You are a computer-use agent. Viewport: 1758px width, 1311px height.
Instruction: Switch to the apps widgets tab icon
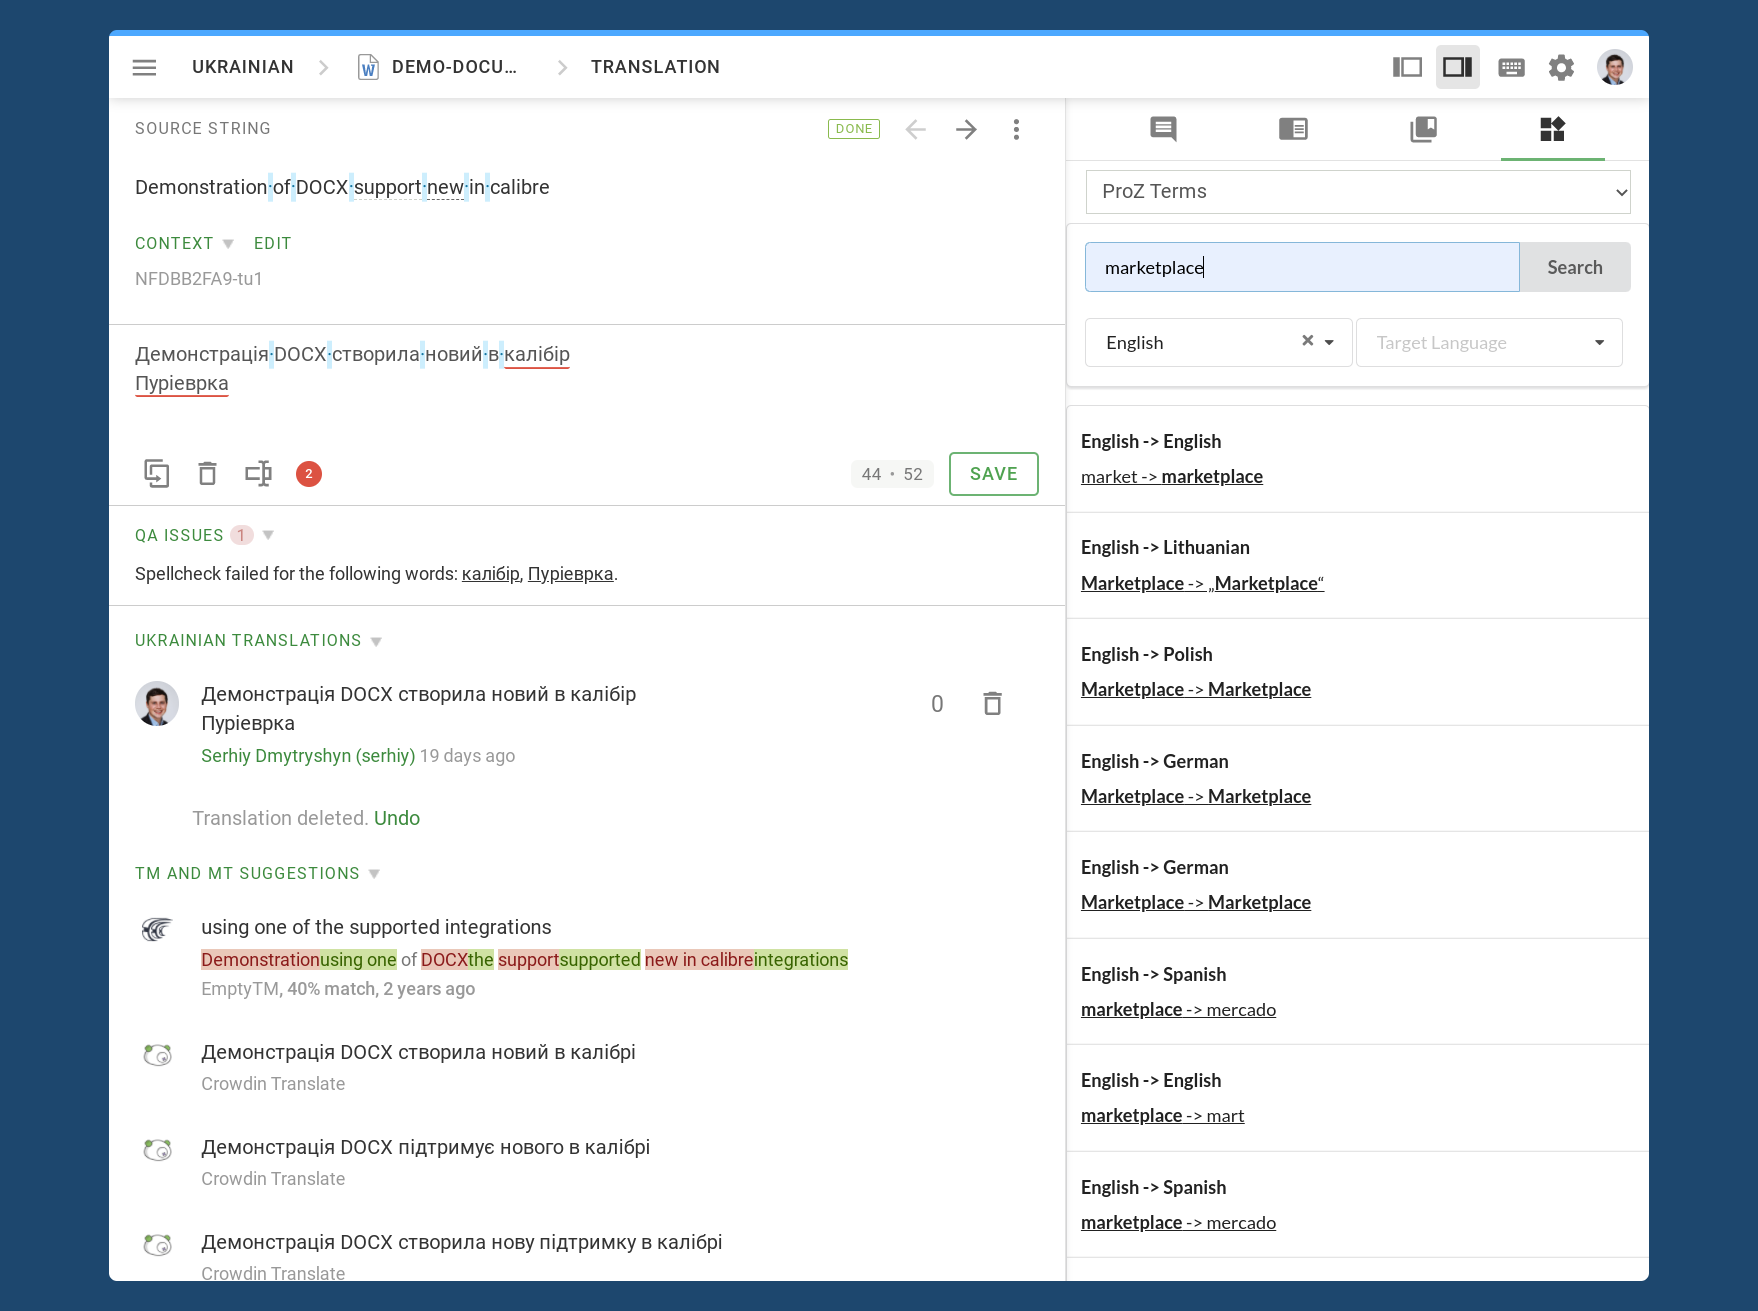pyautogui.click(x=1552, y=129)
